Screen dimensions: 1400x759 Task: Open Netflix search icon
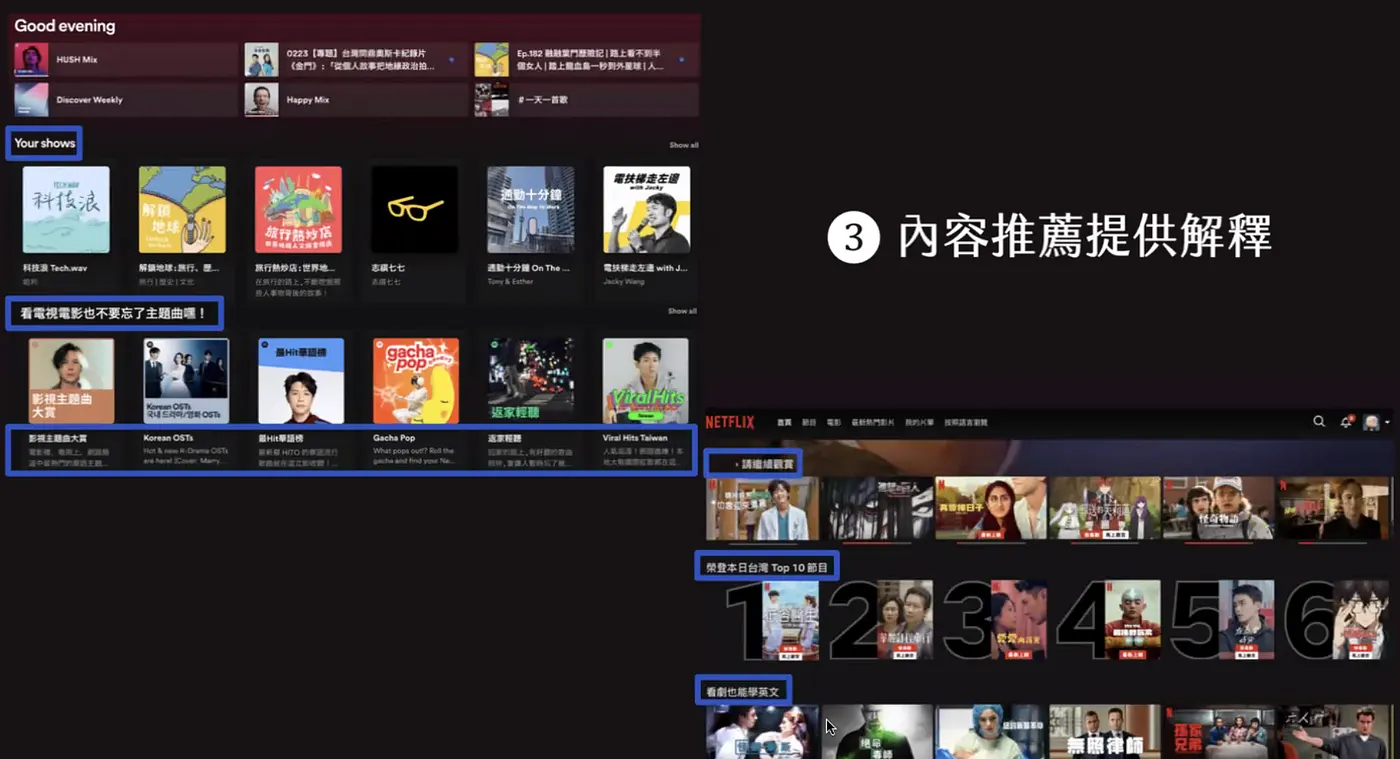1319,422
